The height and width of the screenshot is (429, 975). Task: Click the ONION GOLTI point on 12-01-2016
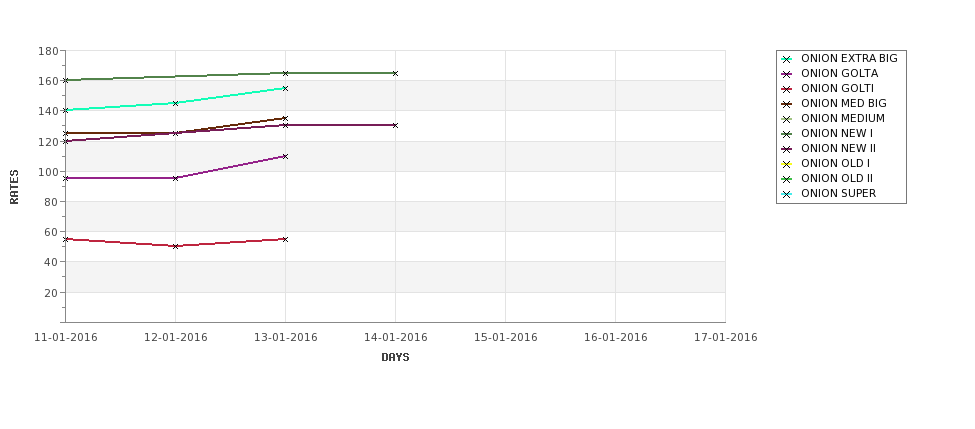click(x=175, y=246)
